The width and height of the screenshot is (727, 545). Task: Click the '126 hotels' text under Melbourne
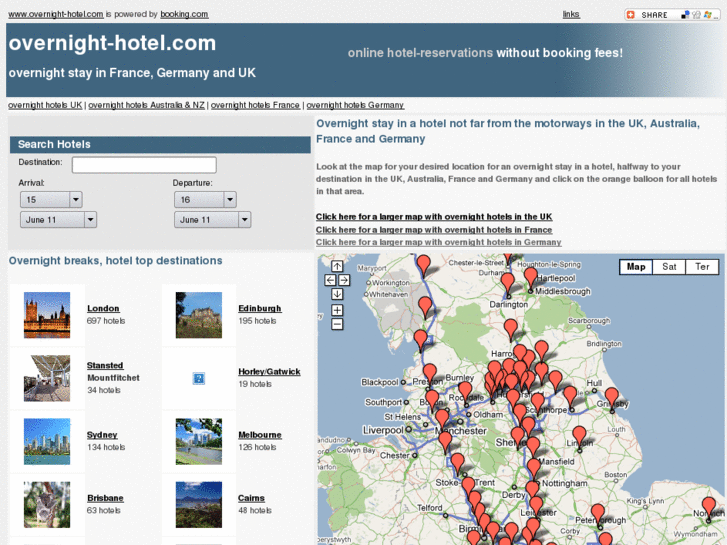[257, 447]
